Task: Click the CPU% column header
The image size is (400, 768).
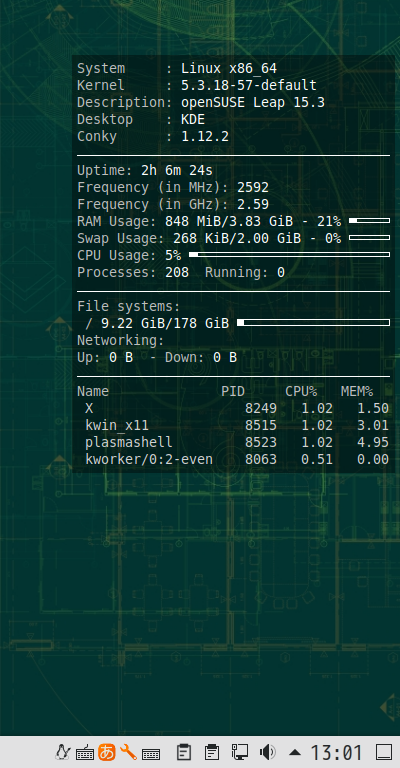Action: point(301,391)
